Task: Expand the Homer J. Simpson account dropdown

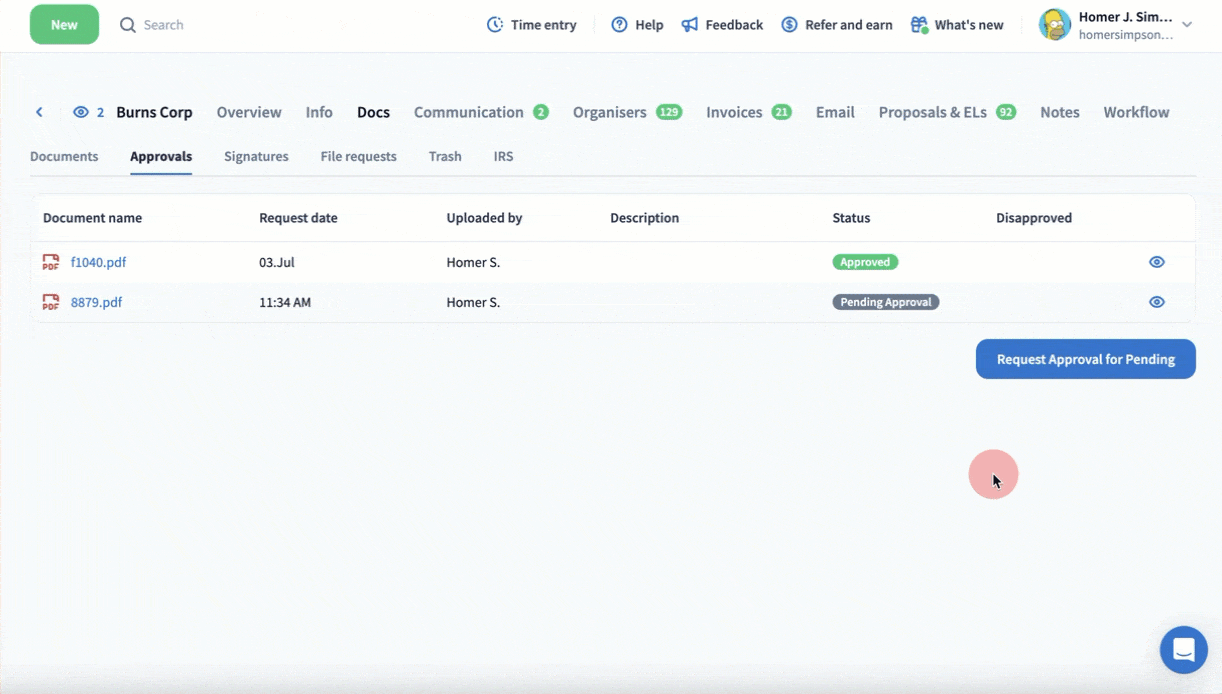Action: (1187, 25)
